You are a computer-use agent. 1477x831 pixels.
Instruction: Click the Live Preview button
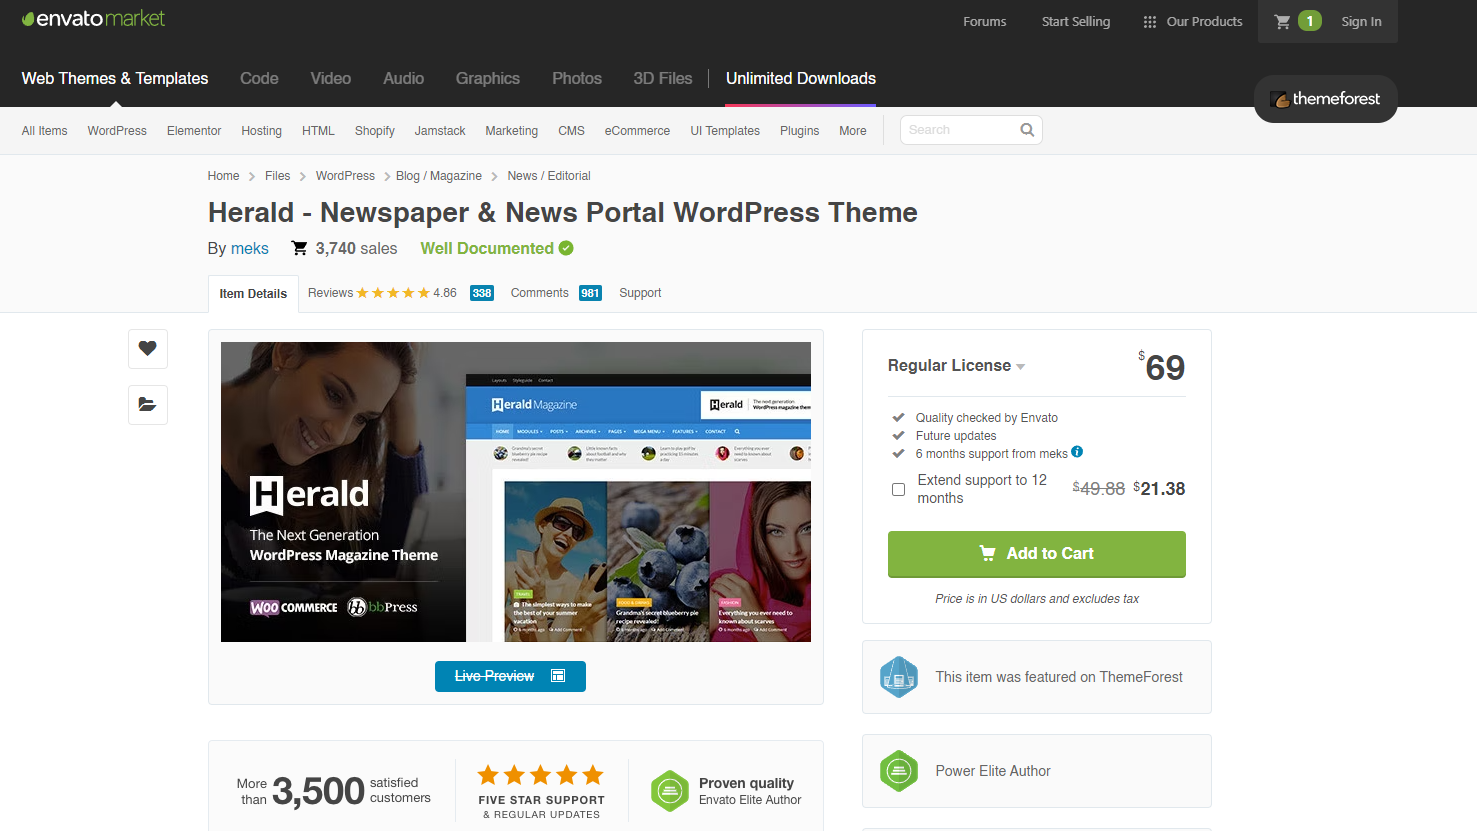tap(510, 676)
